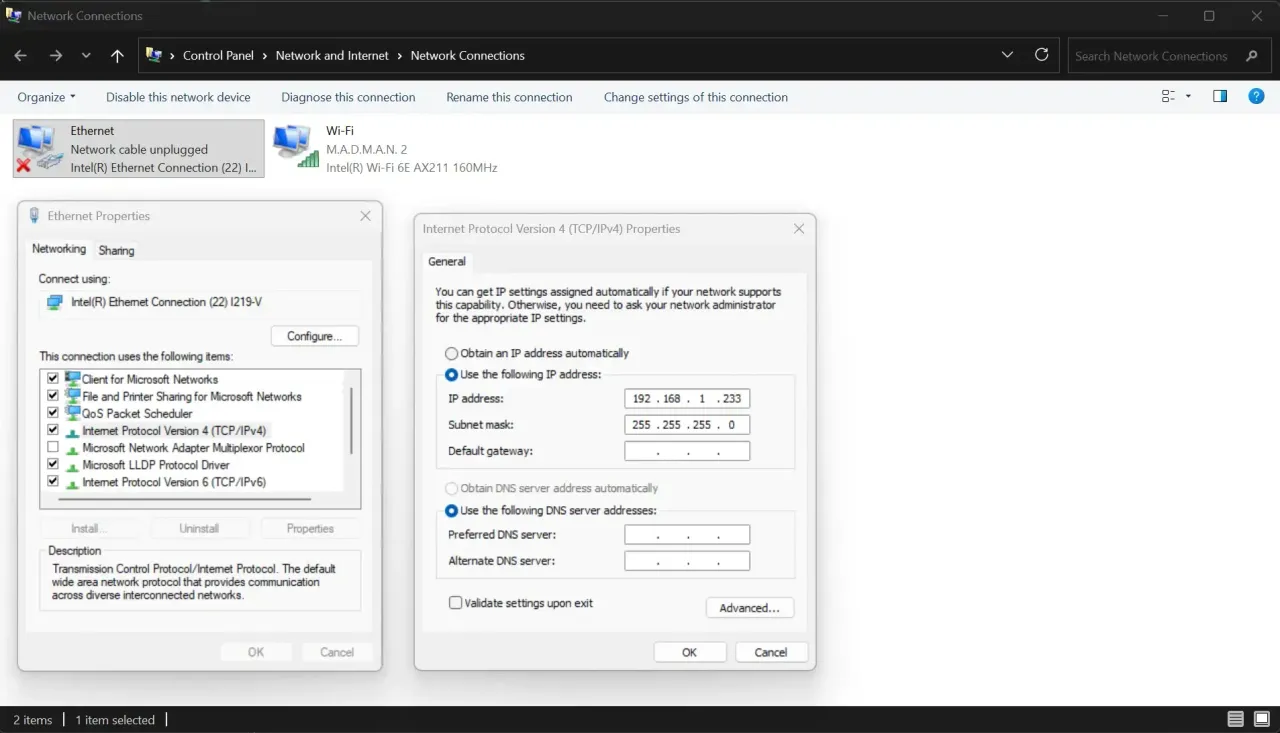1280x733 pixels.
Task: Switch to large icons view in status bar
Action: click(x=1264, y=719)
